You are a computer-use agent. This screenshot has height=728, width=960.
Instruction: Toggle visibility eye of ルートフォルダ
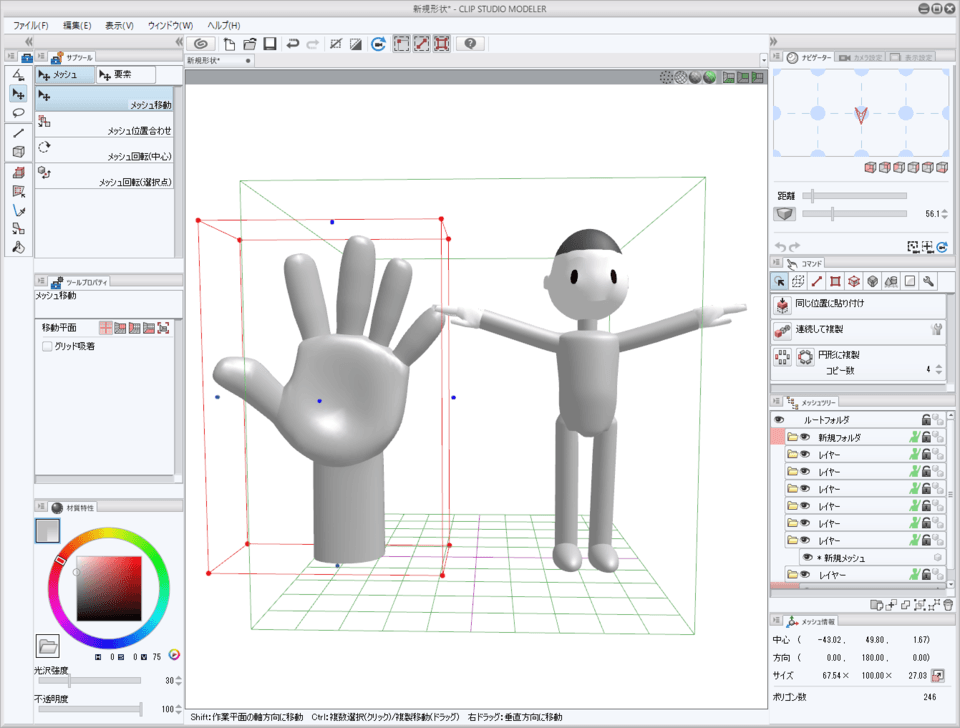click(779, 420)
